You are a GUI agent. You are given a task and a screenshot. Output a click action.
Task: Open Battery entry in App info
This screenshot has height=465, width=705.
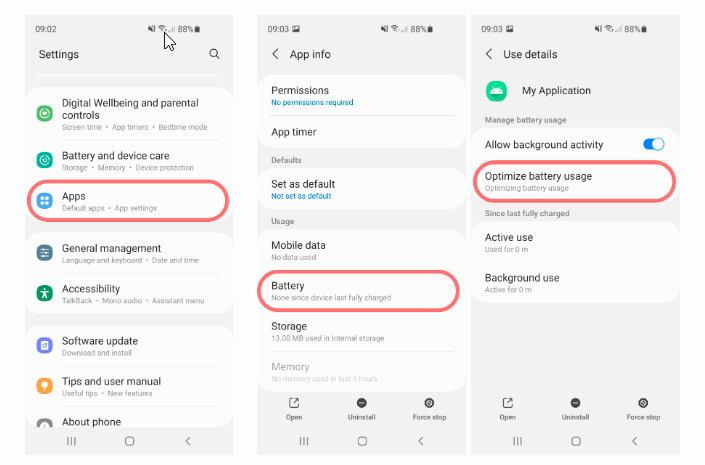click(x=358, y=291)
